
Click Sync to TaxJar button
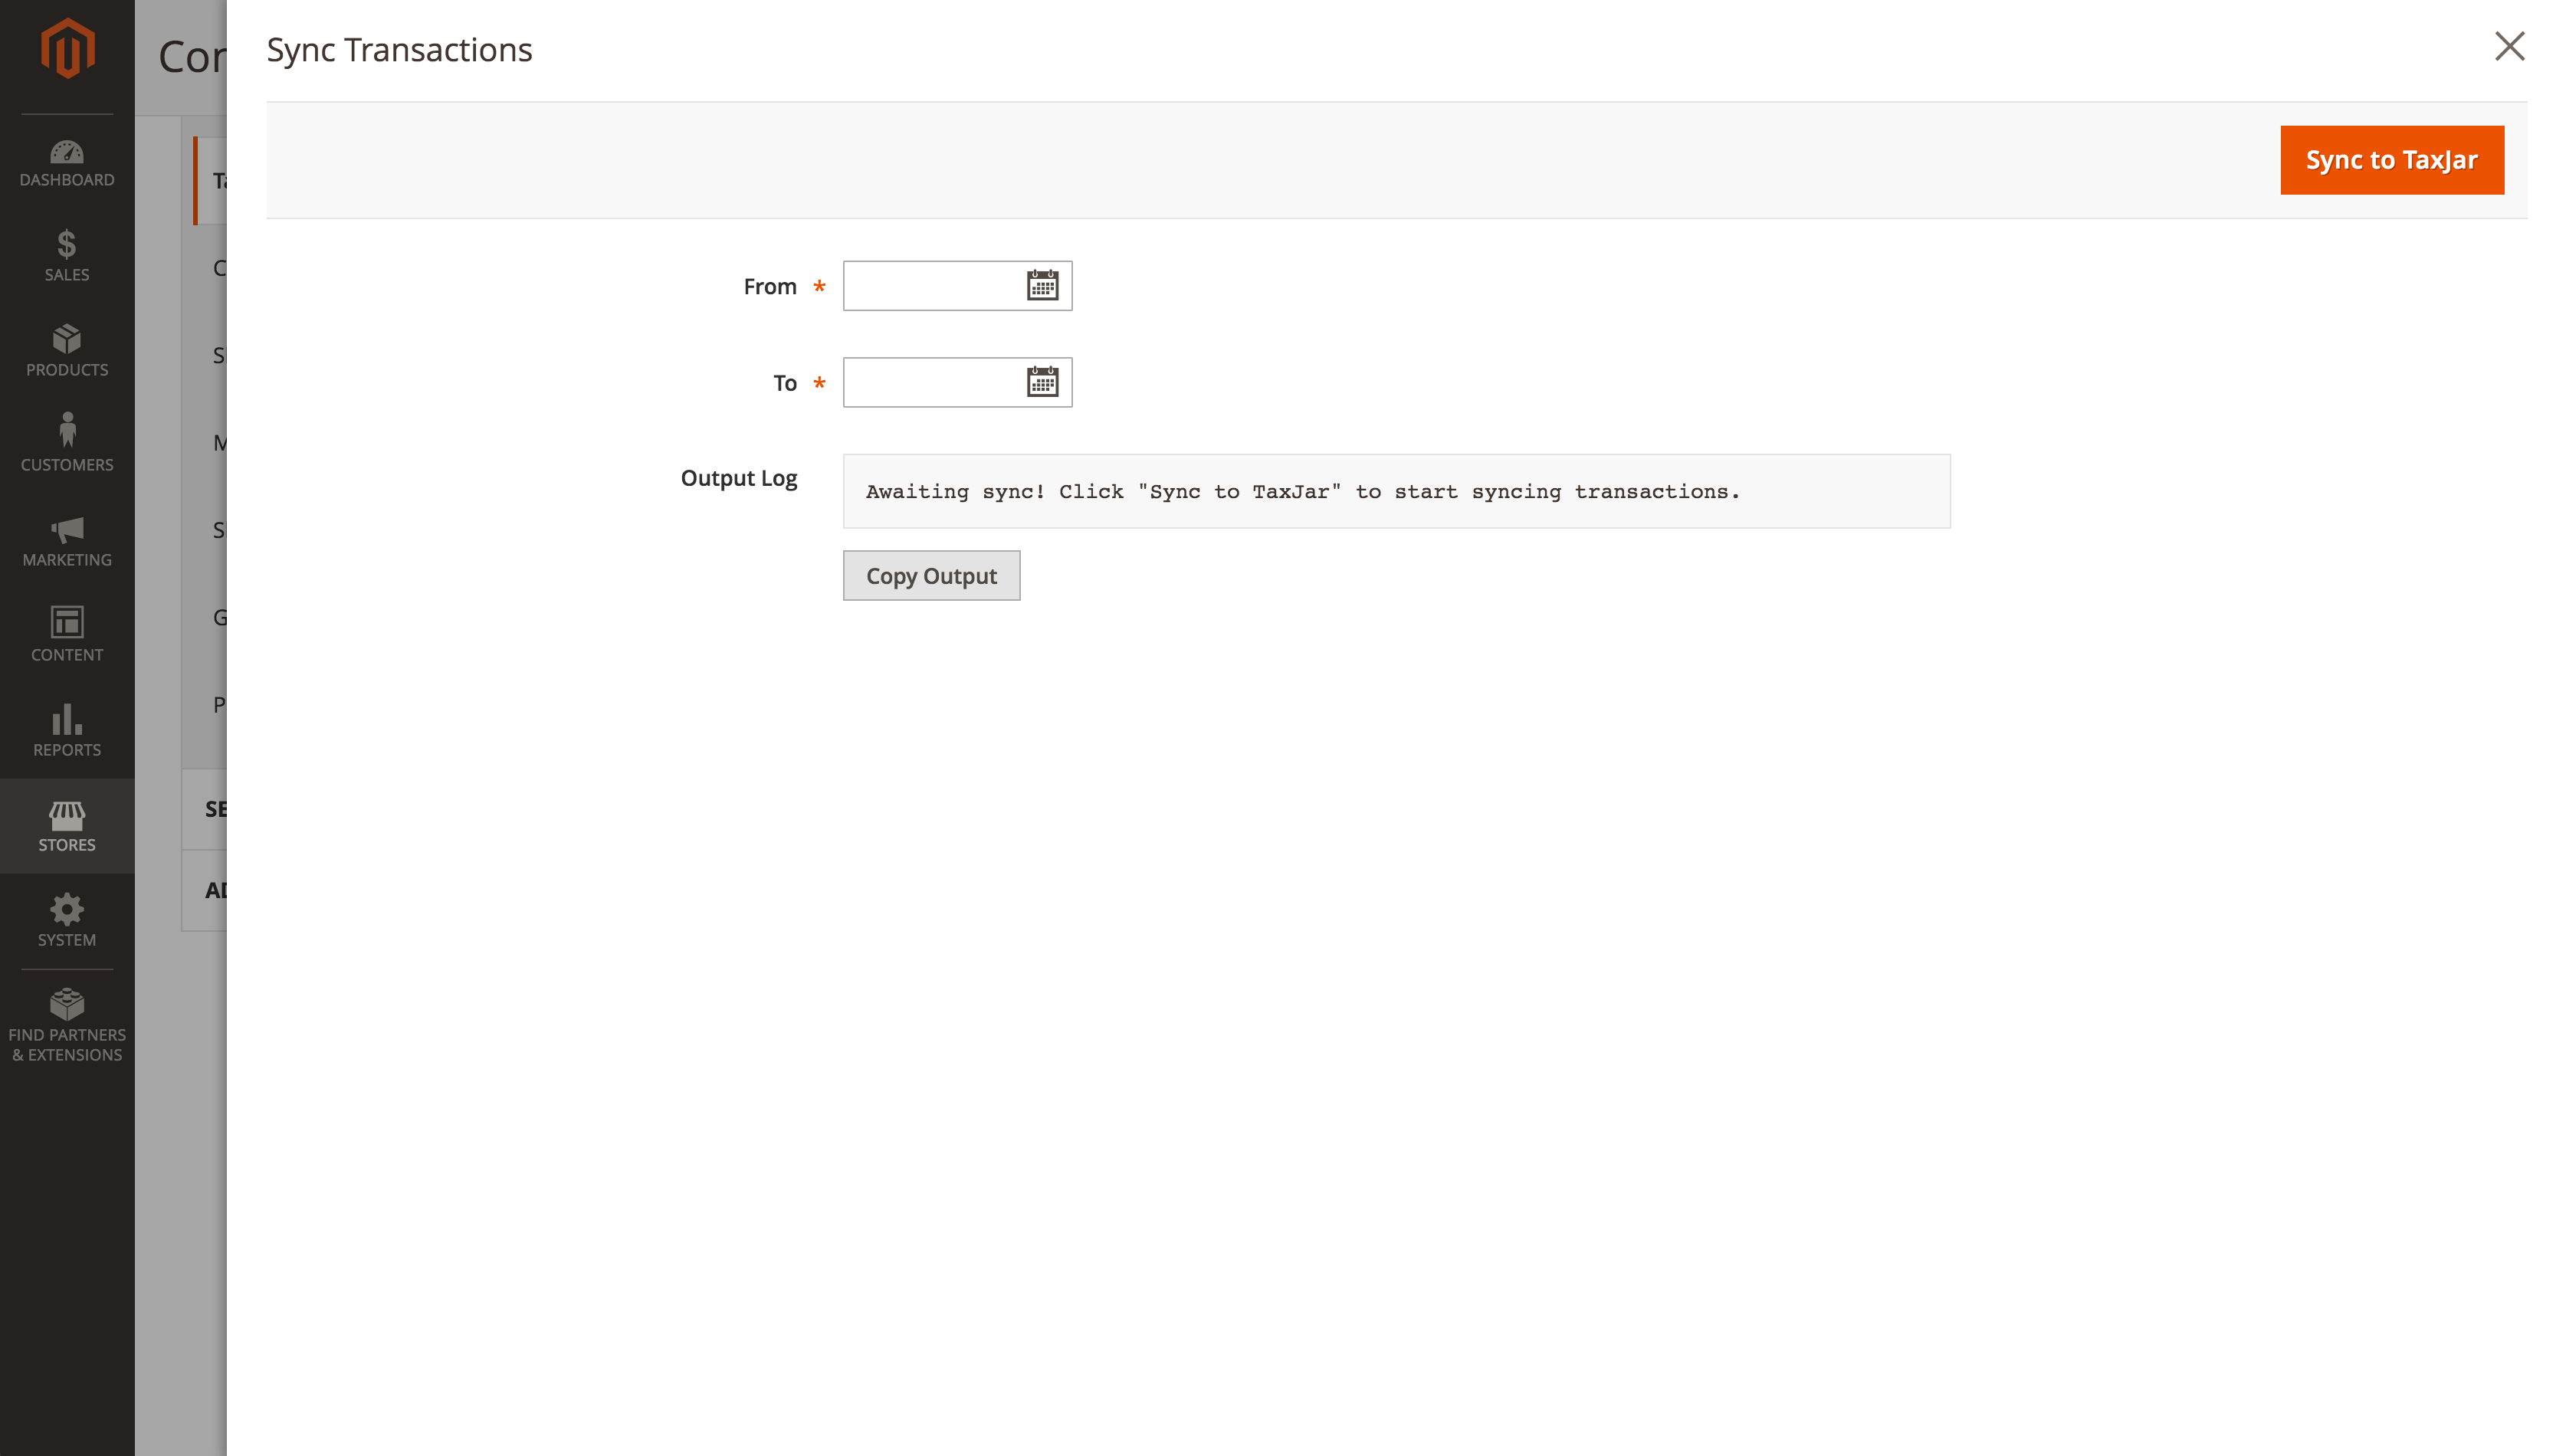pos(2391,159)
